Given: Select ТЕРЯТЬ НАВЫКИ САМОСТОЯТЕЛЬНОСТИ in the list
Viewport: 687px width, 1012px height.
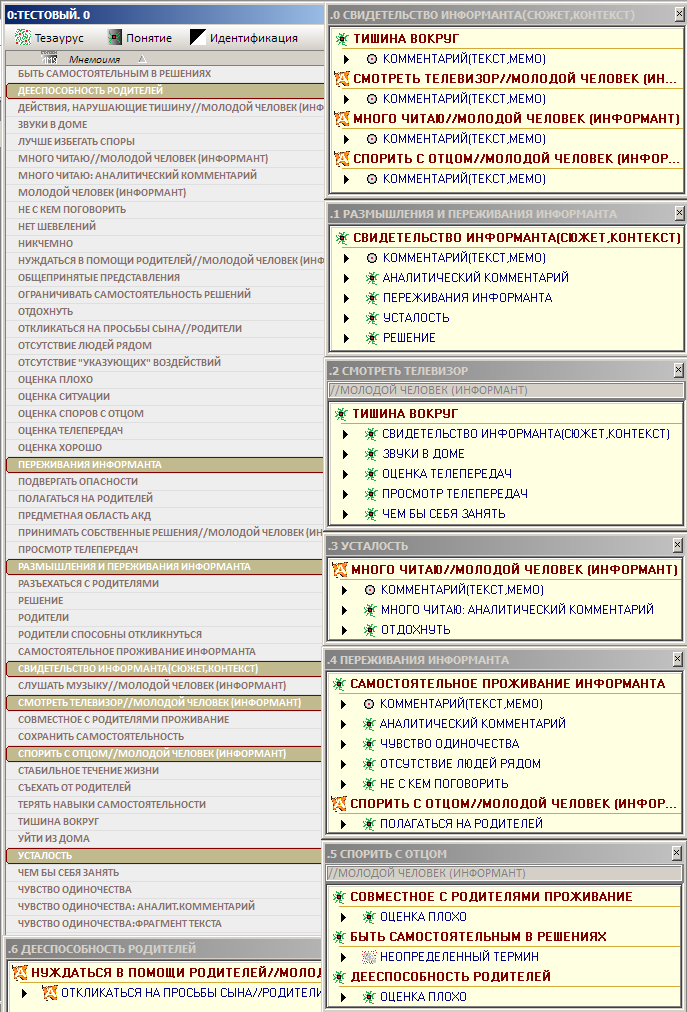Looking at the screenshot, I should (165, 804).
